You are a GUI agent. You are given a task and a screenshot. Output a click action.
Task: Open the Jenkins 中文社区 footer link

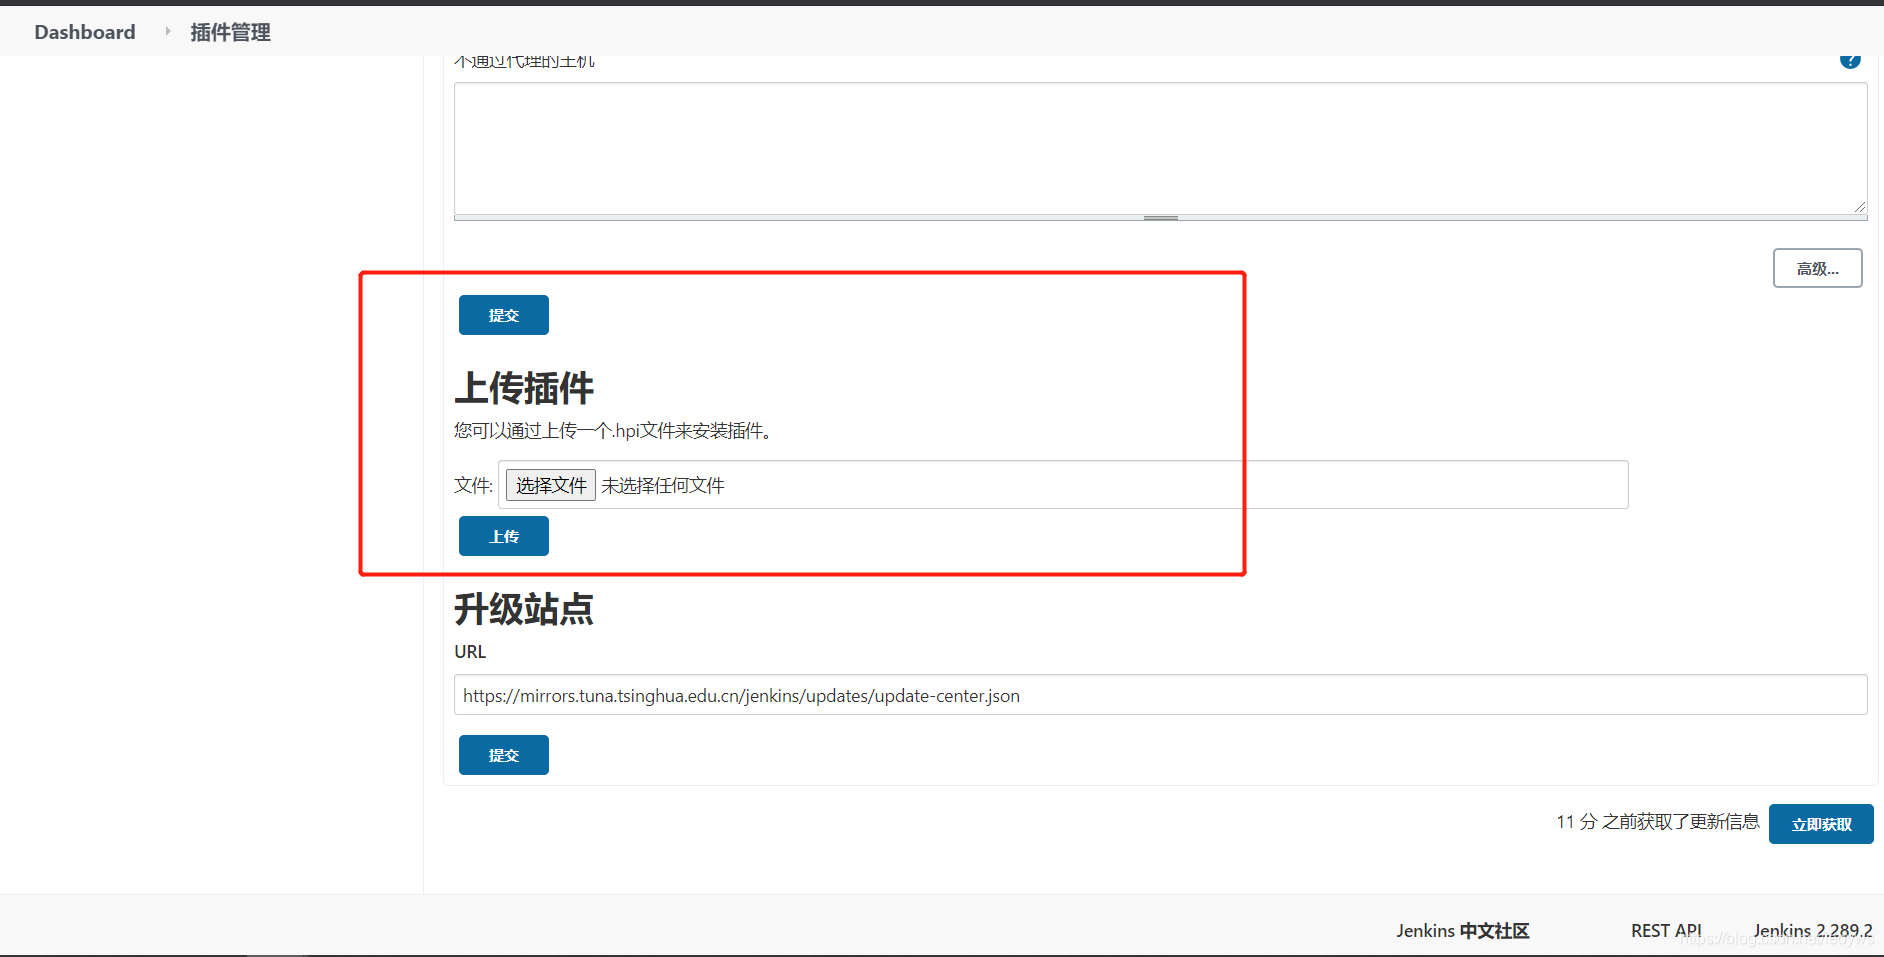(x=1463, y=931)
